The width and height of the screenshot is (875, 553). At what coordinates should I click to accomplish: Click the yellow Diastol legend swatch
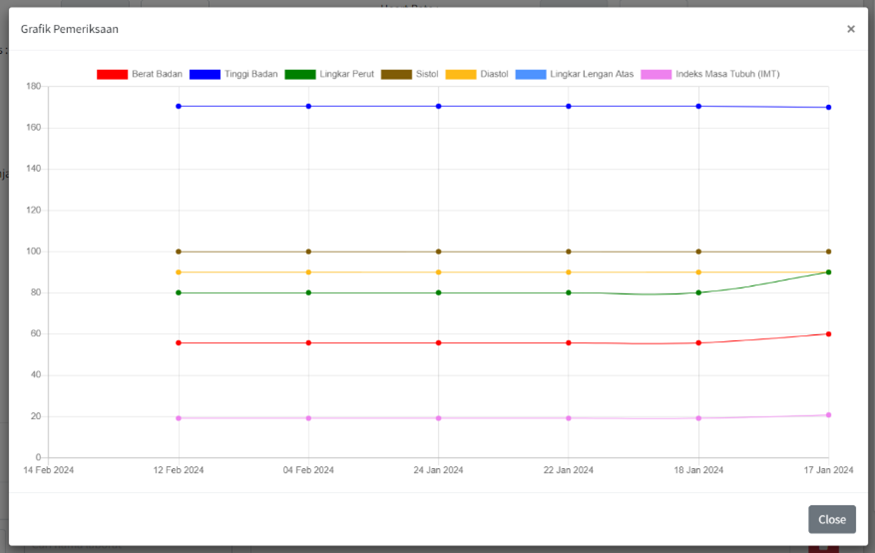coord(460,75)
